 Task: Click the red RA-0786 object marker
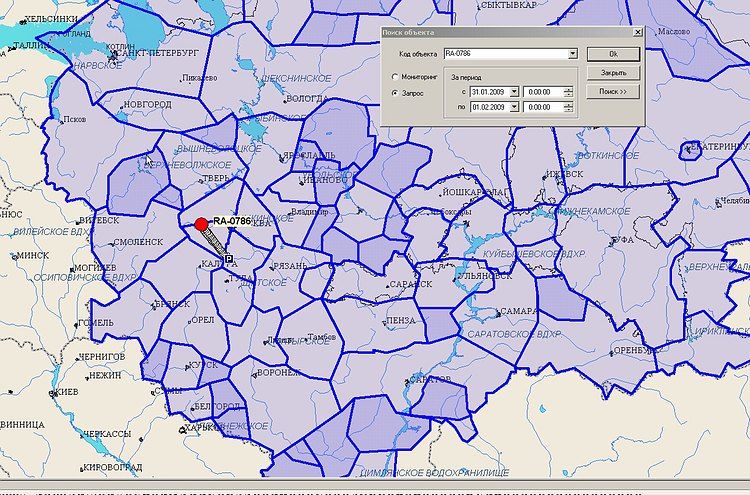click(x=201, y=224)
